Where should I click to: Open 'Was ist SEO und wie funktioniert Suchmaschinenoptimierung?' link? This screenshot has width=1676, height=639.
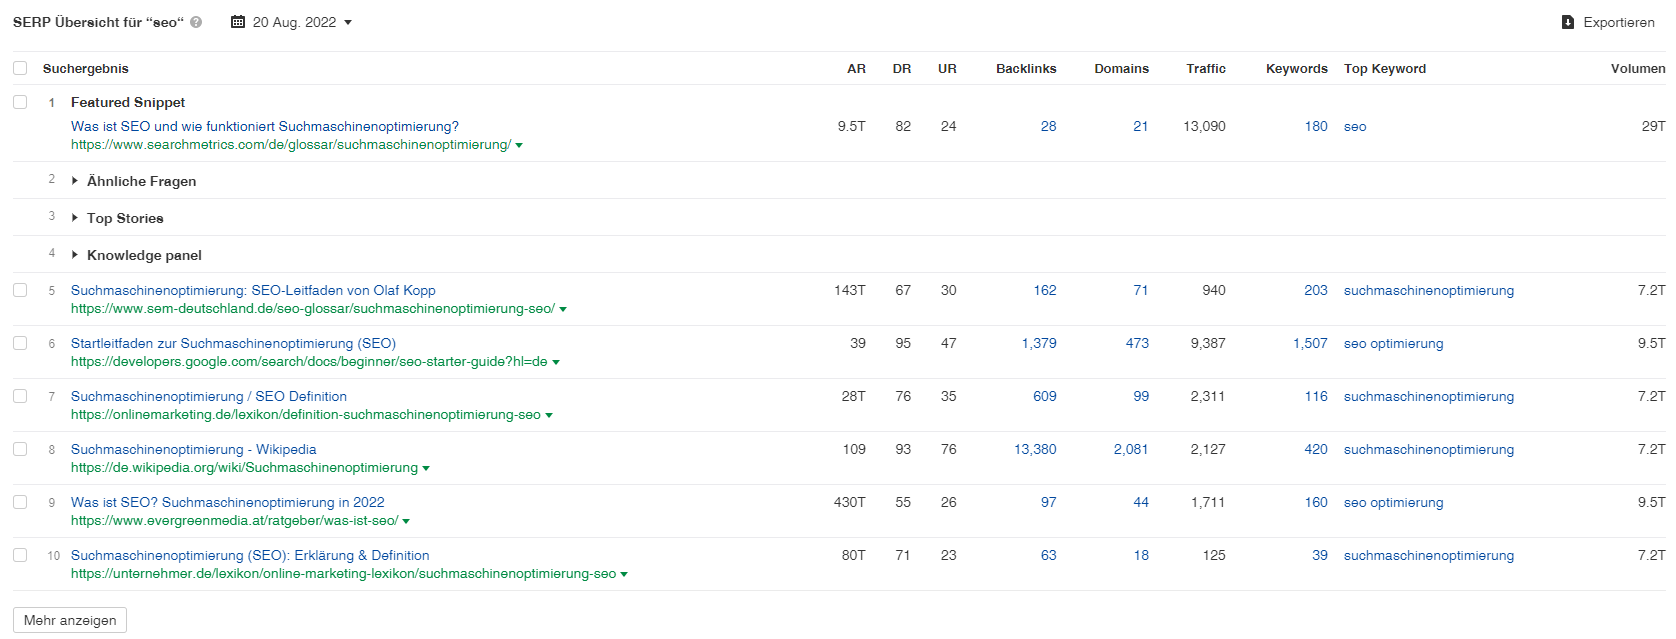(265, 126)
